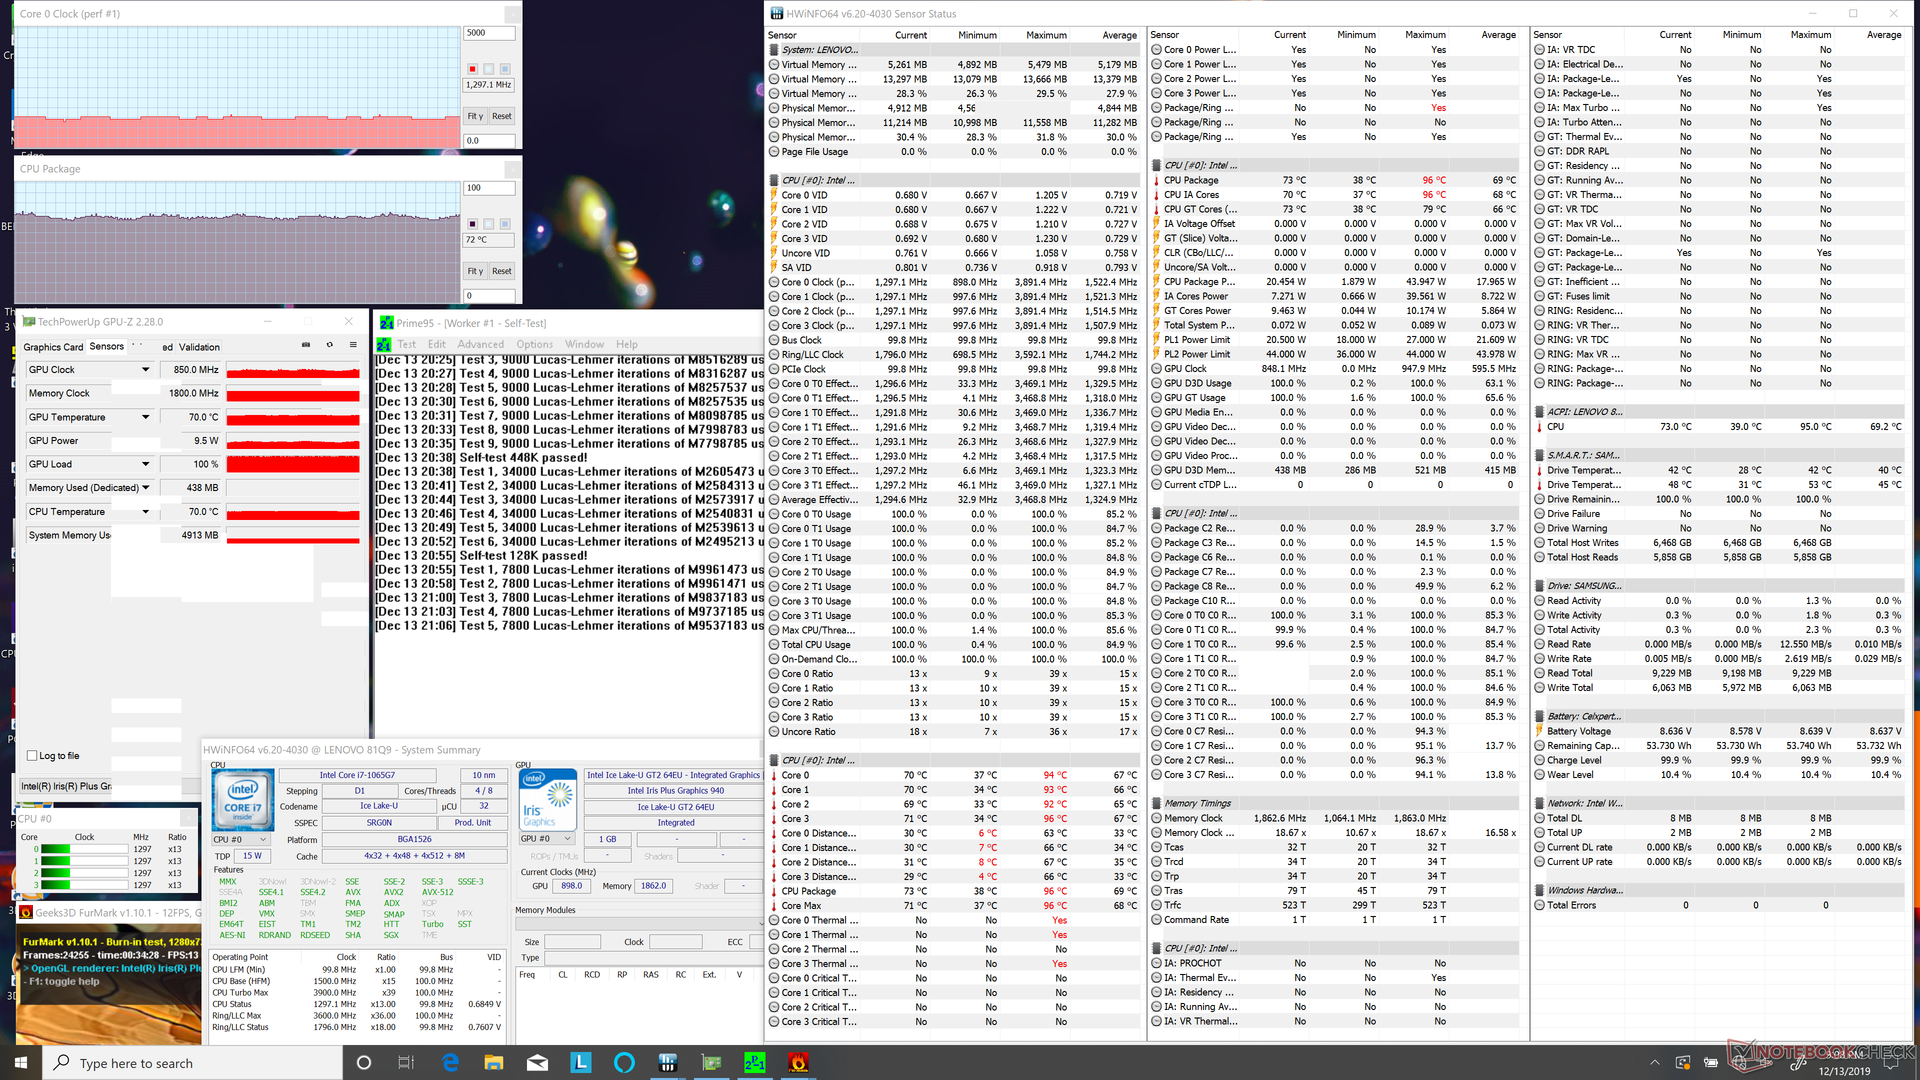Open Prime95 from the taskbar

[x=754, y=1062]
